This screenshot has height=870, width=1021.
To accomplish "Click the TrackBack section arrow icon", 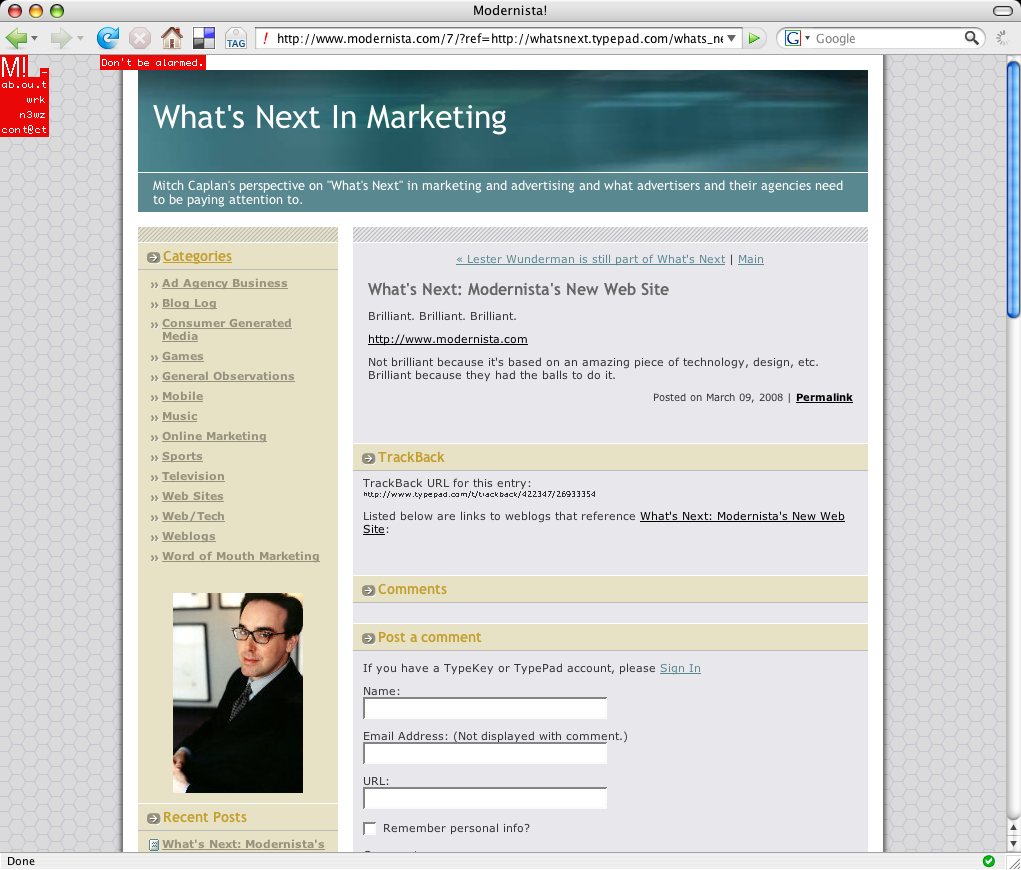I will coord(368,458).
